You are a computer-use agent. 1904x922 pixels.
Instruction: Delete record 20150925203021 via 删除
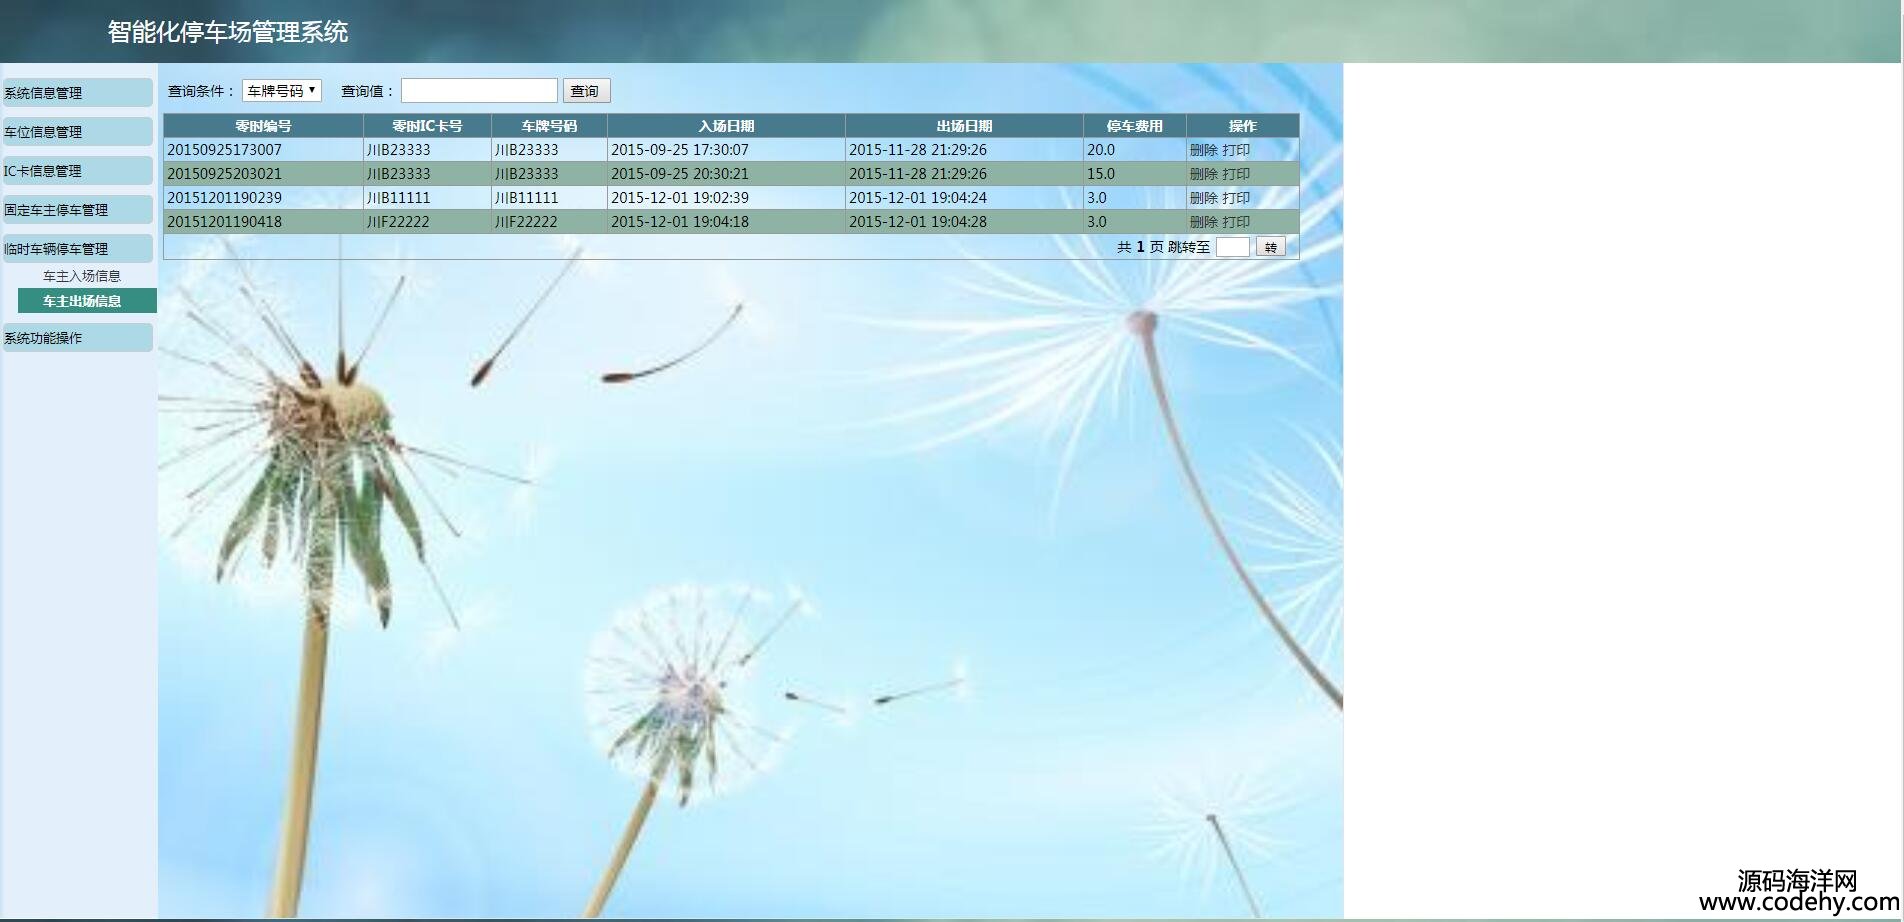(x=1203, y=174)
